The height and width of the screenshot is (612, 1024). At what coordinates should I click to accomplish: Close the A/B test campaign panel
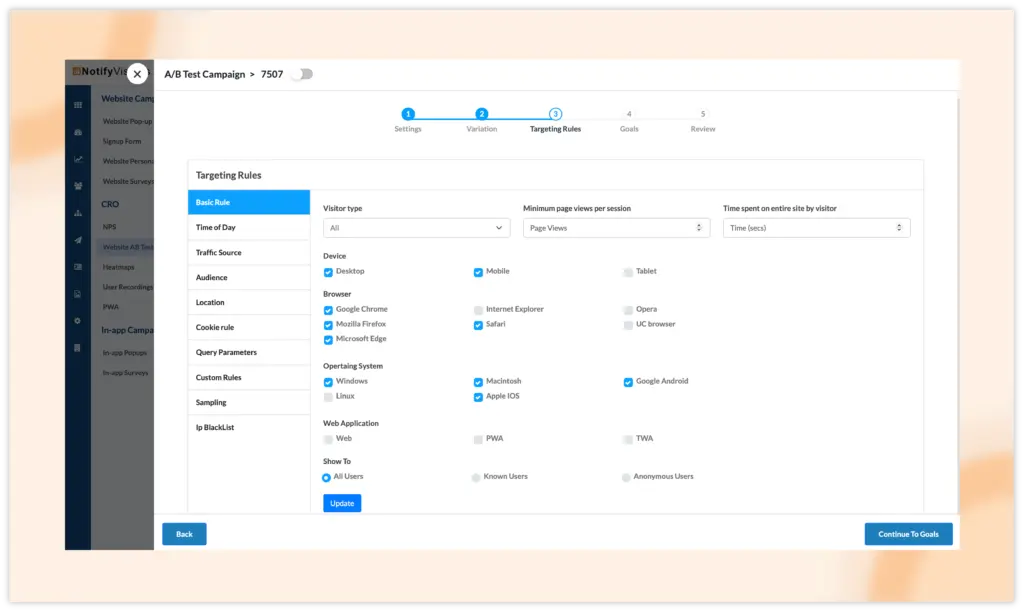(137, 74)
